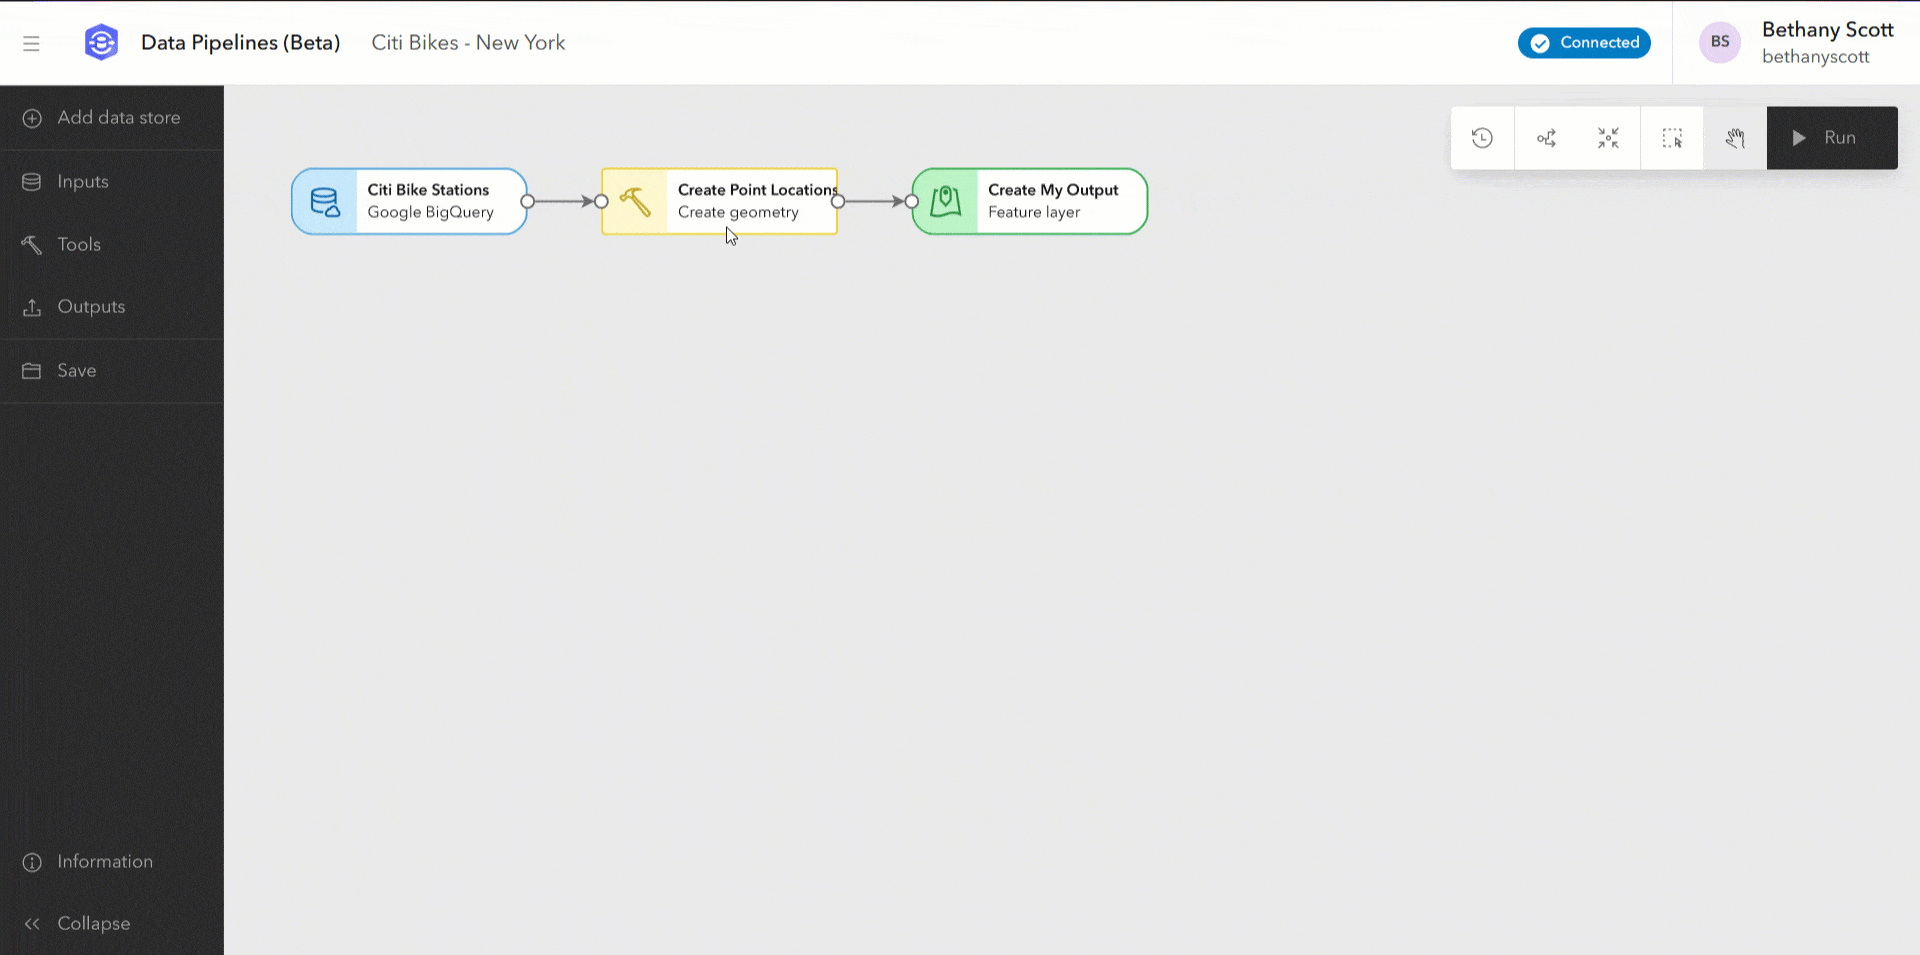Select Inputs in the left sidebar
Viewport: 1920px width, 955px height.
(82, 181)
